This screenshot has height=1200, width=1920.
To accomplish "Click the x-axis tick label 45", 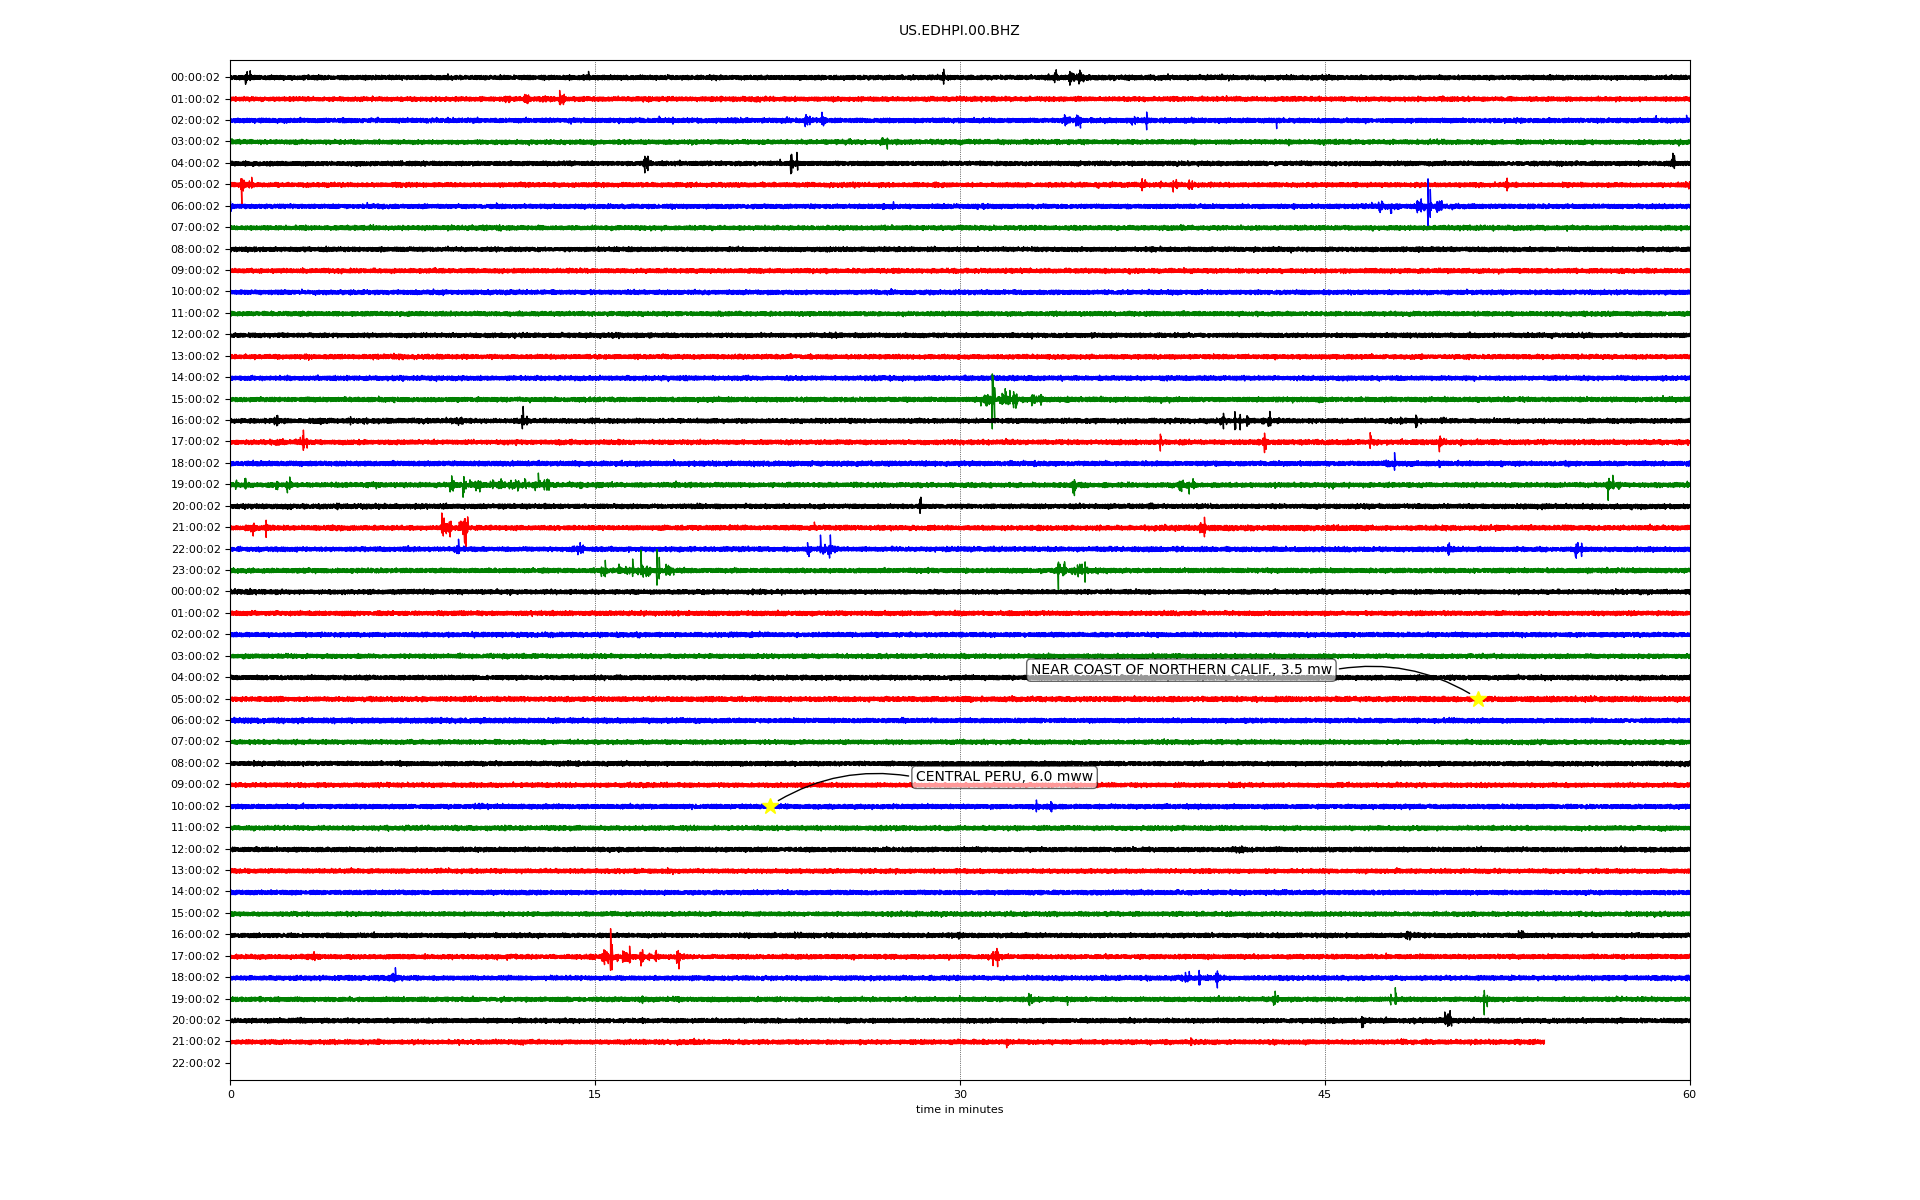I will 1325,1094.
